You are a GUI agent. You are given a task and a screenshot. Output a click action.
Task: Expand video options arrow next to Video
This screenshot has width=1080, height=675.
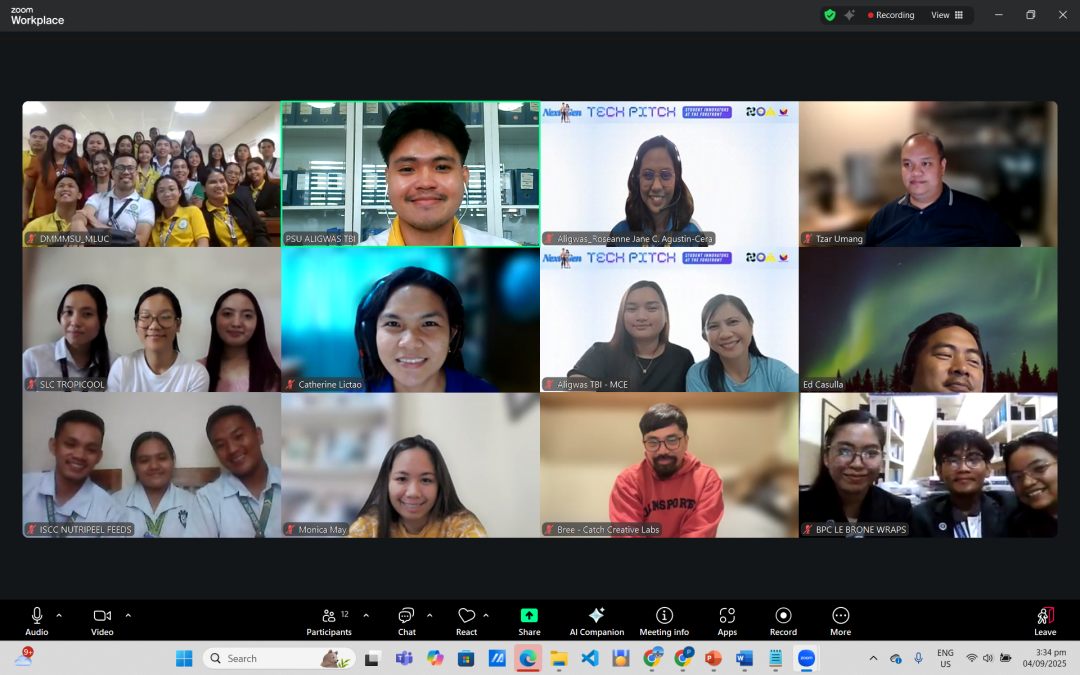coord(128,615)
